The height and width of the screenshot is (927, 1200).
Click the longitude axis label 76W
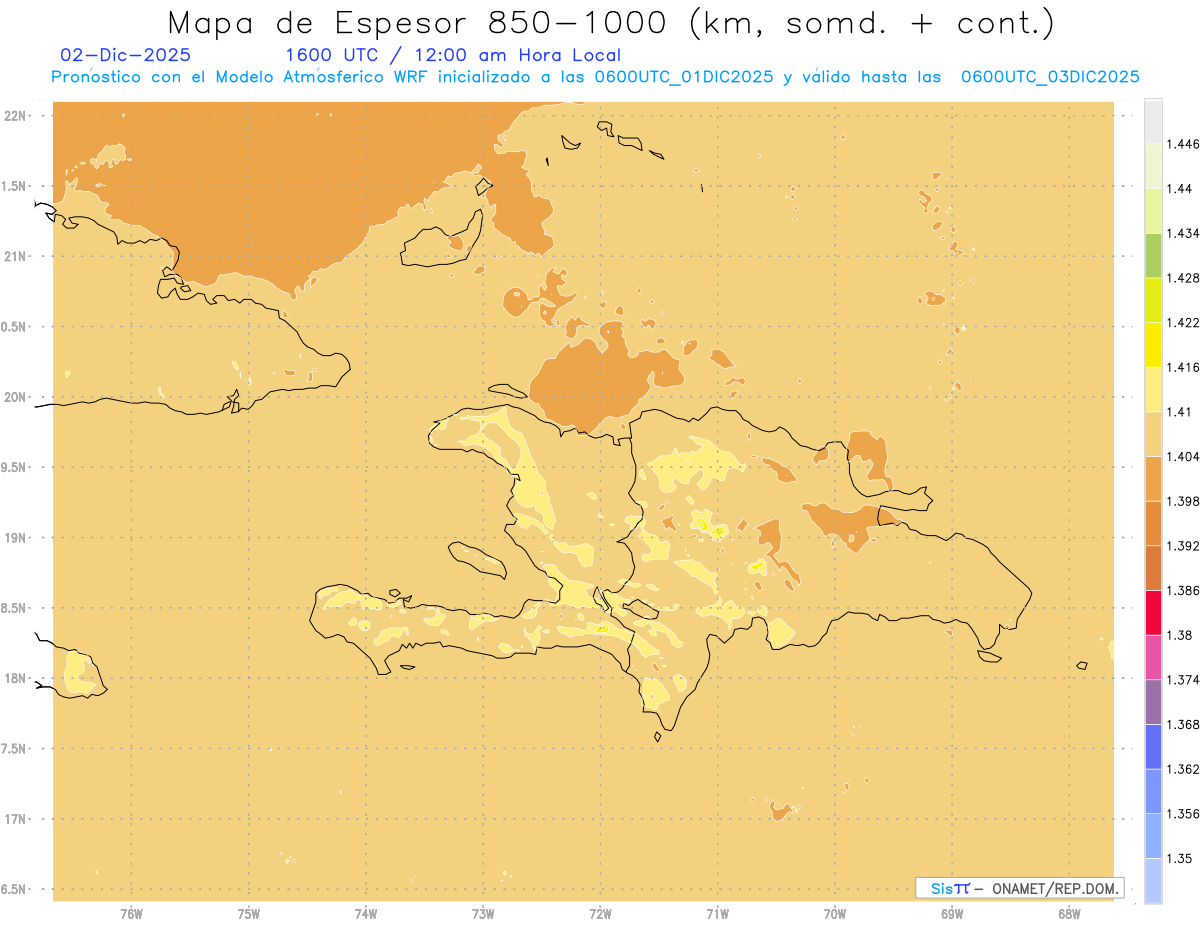(131, 914)
